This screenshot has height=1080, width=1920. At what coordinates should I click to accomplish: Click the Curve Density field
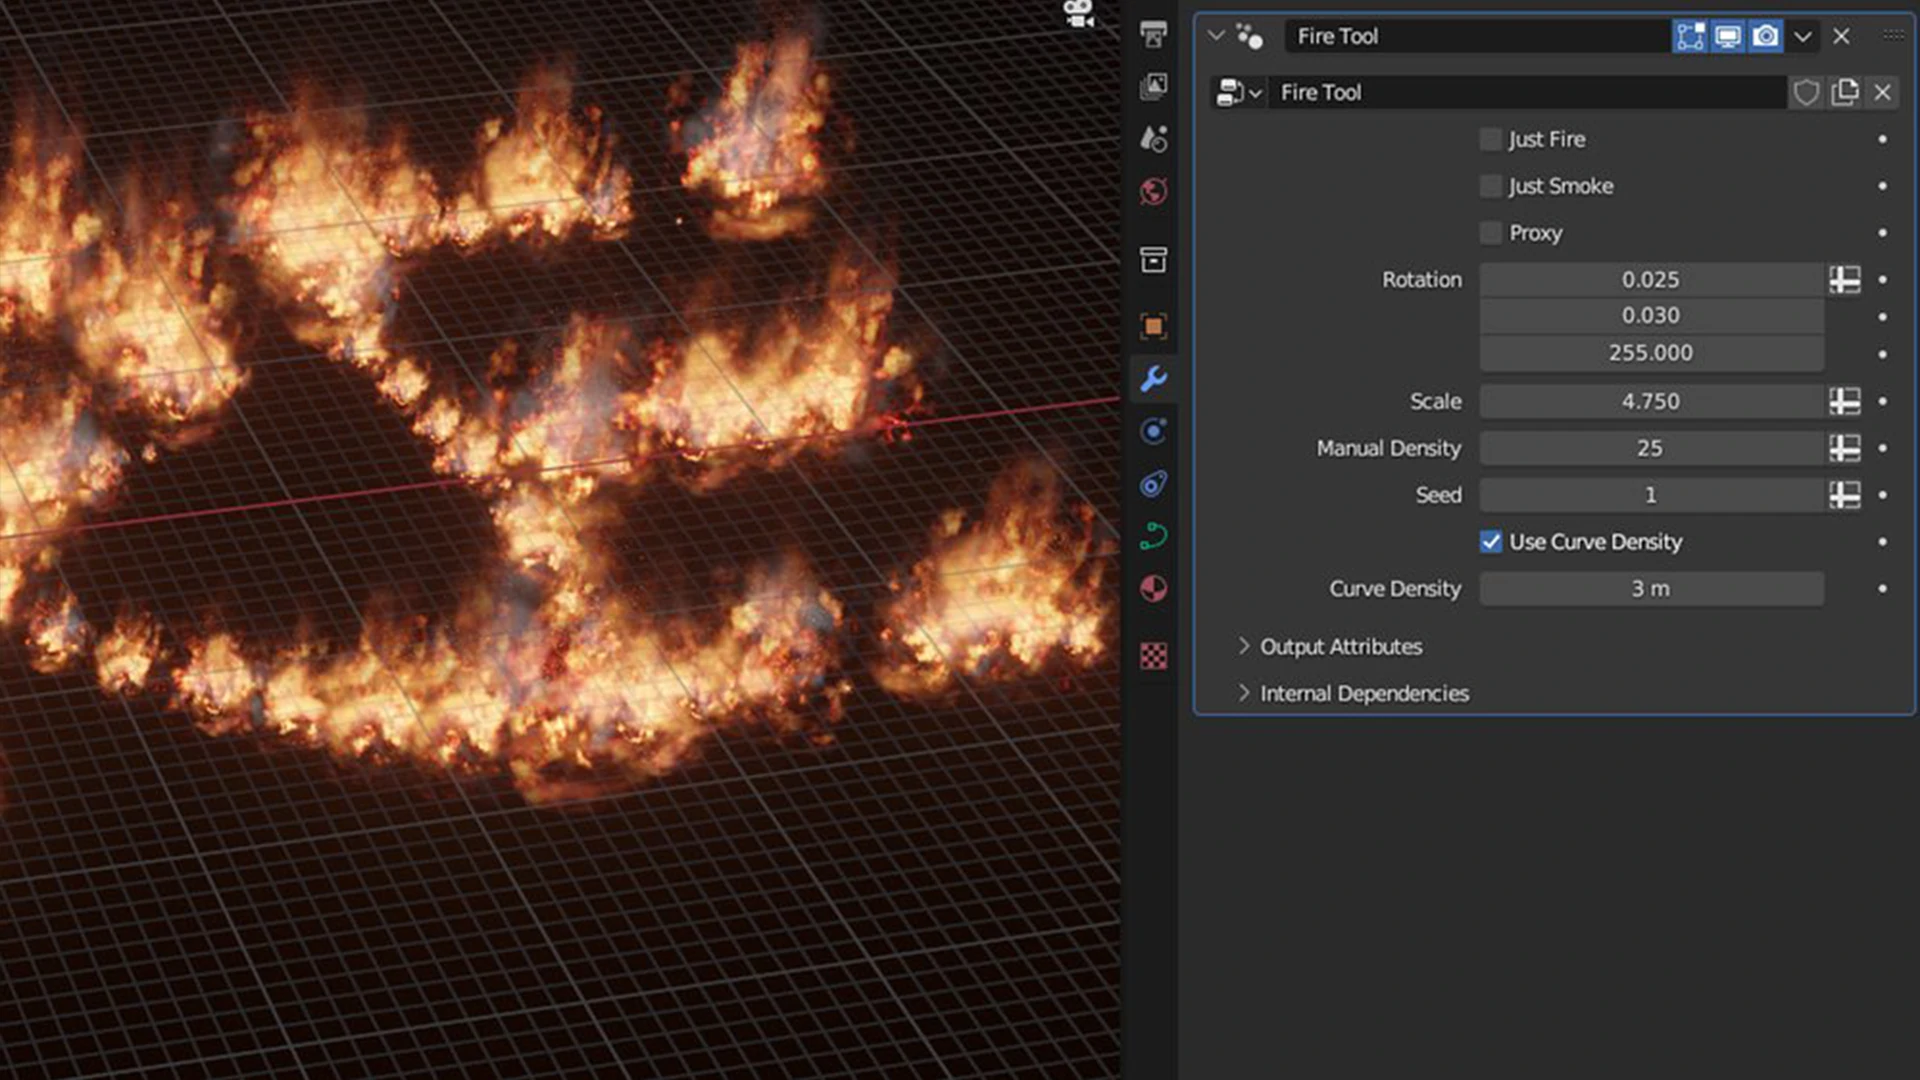click(1650, 589)
